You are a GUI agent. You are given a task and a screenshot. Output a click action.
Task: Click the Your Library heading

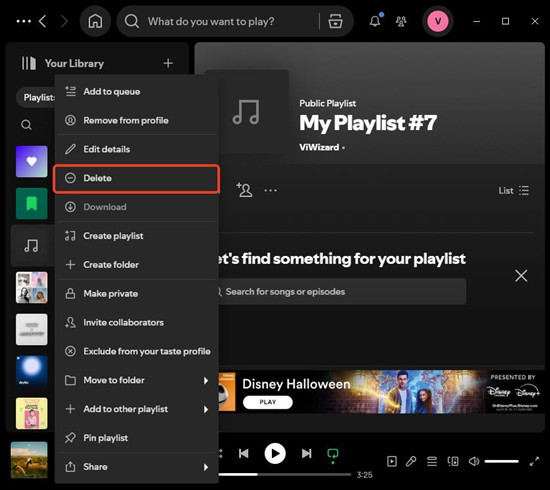[74, 63]
